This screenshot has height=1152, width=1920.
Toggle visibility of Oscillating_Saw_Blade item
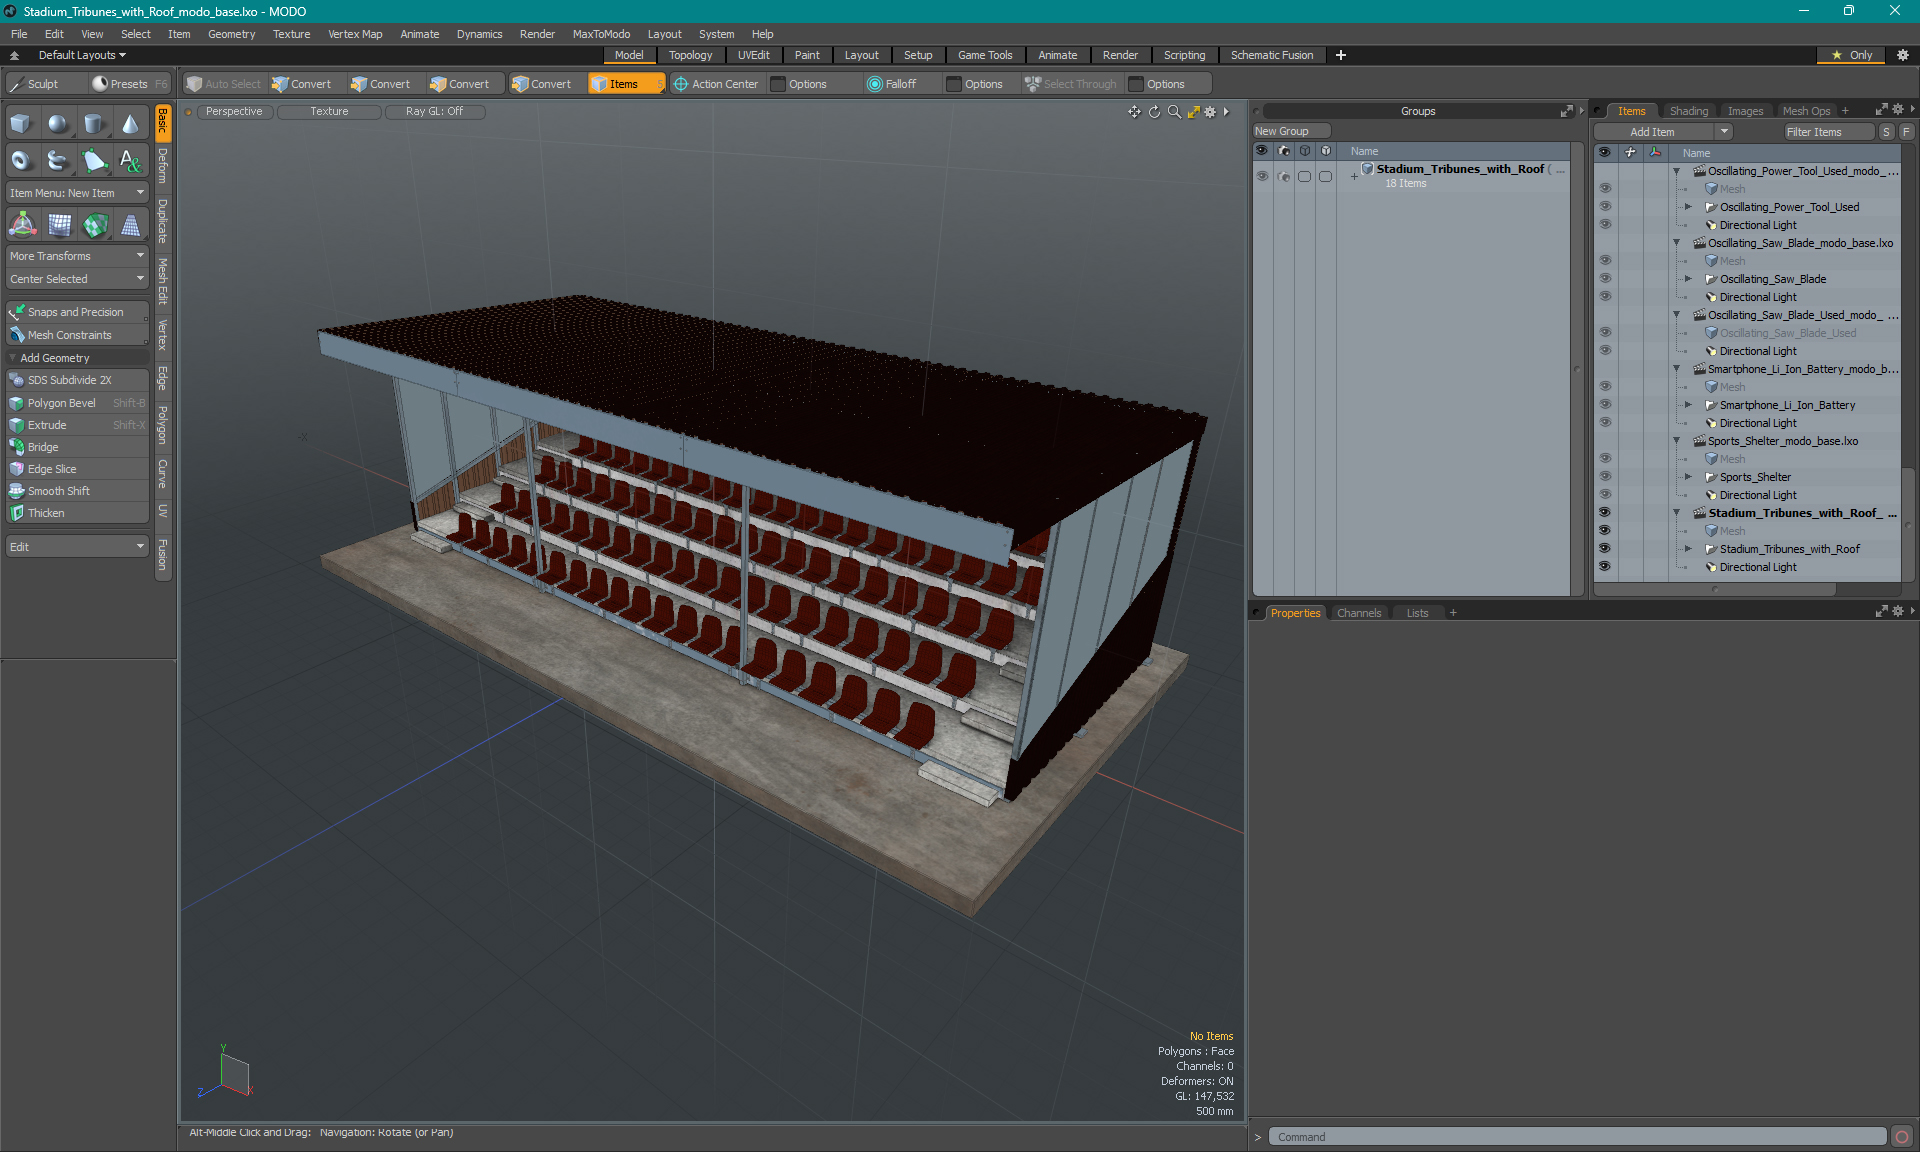coord(1605,279)
